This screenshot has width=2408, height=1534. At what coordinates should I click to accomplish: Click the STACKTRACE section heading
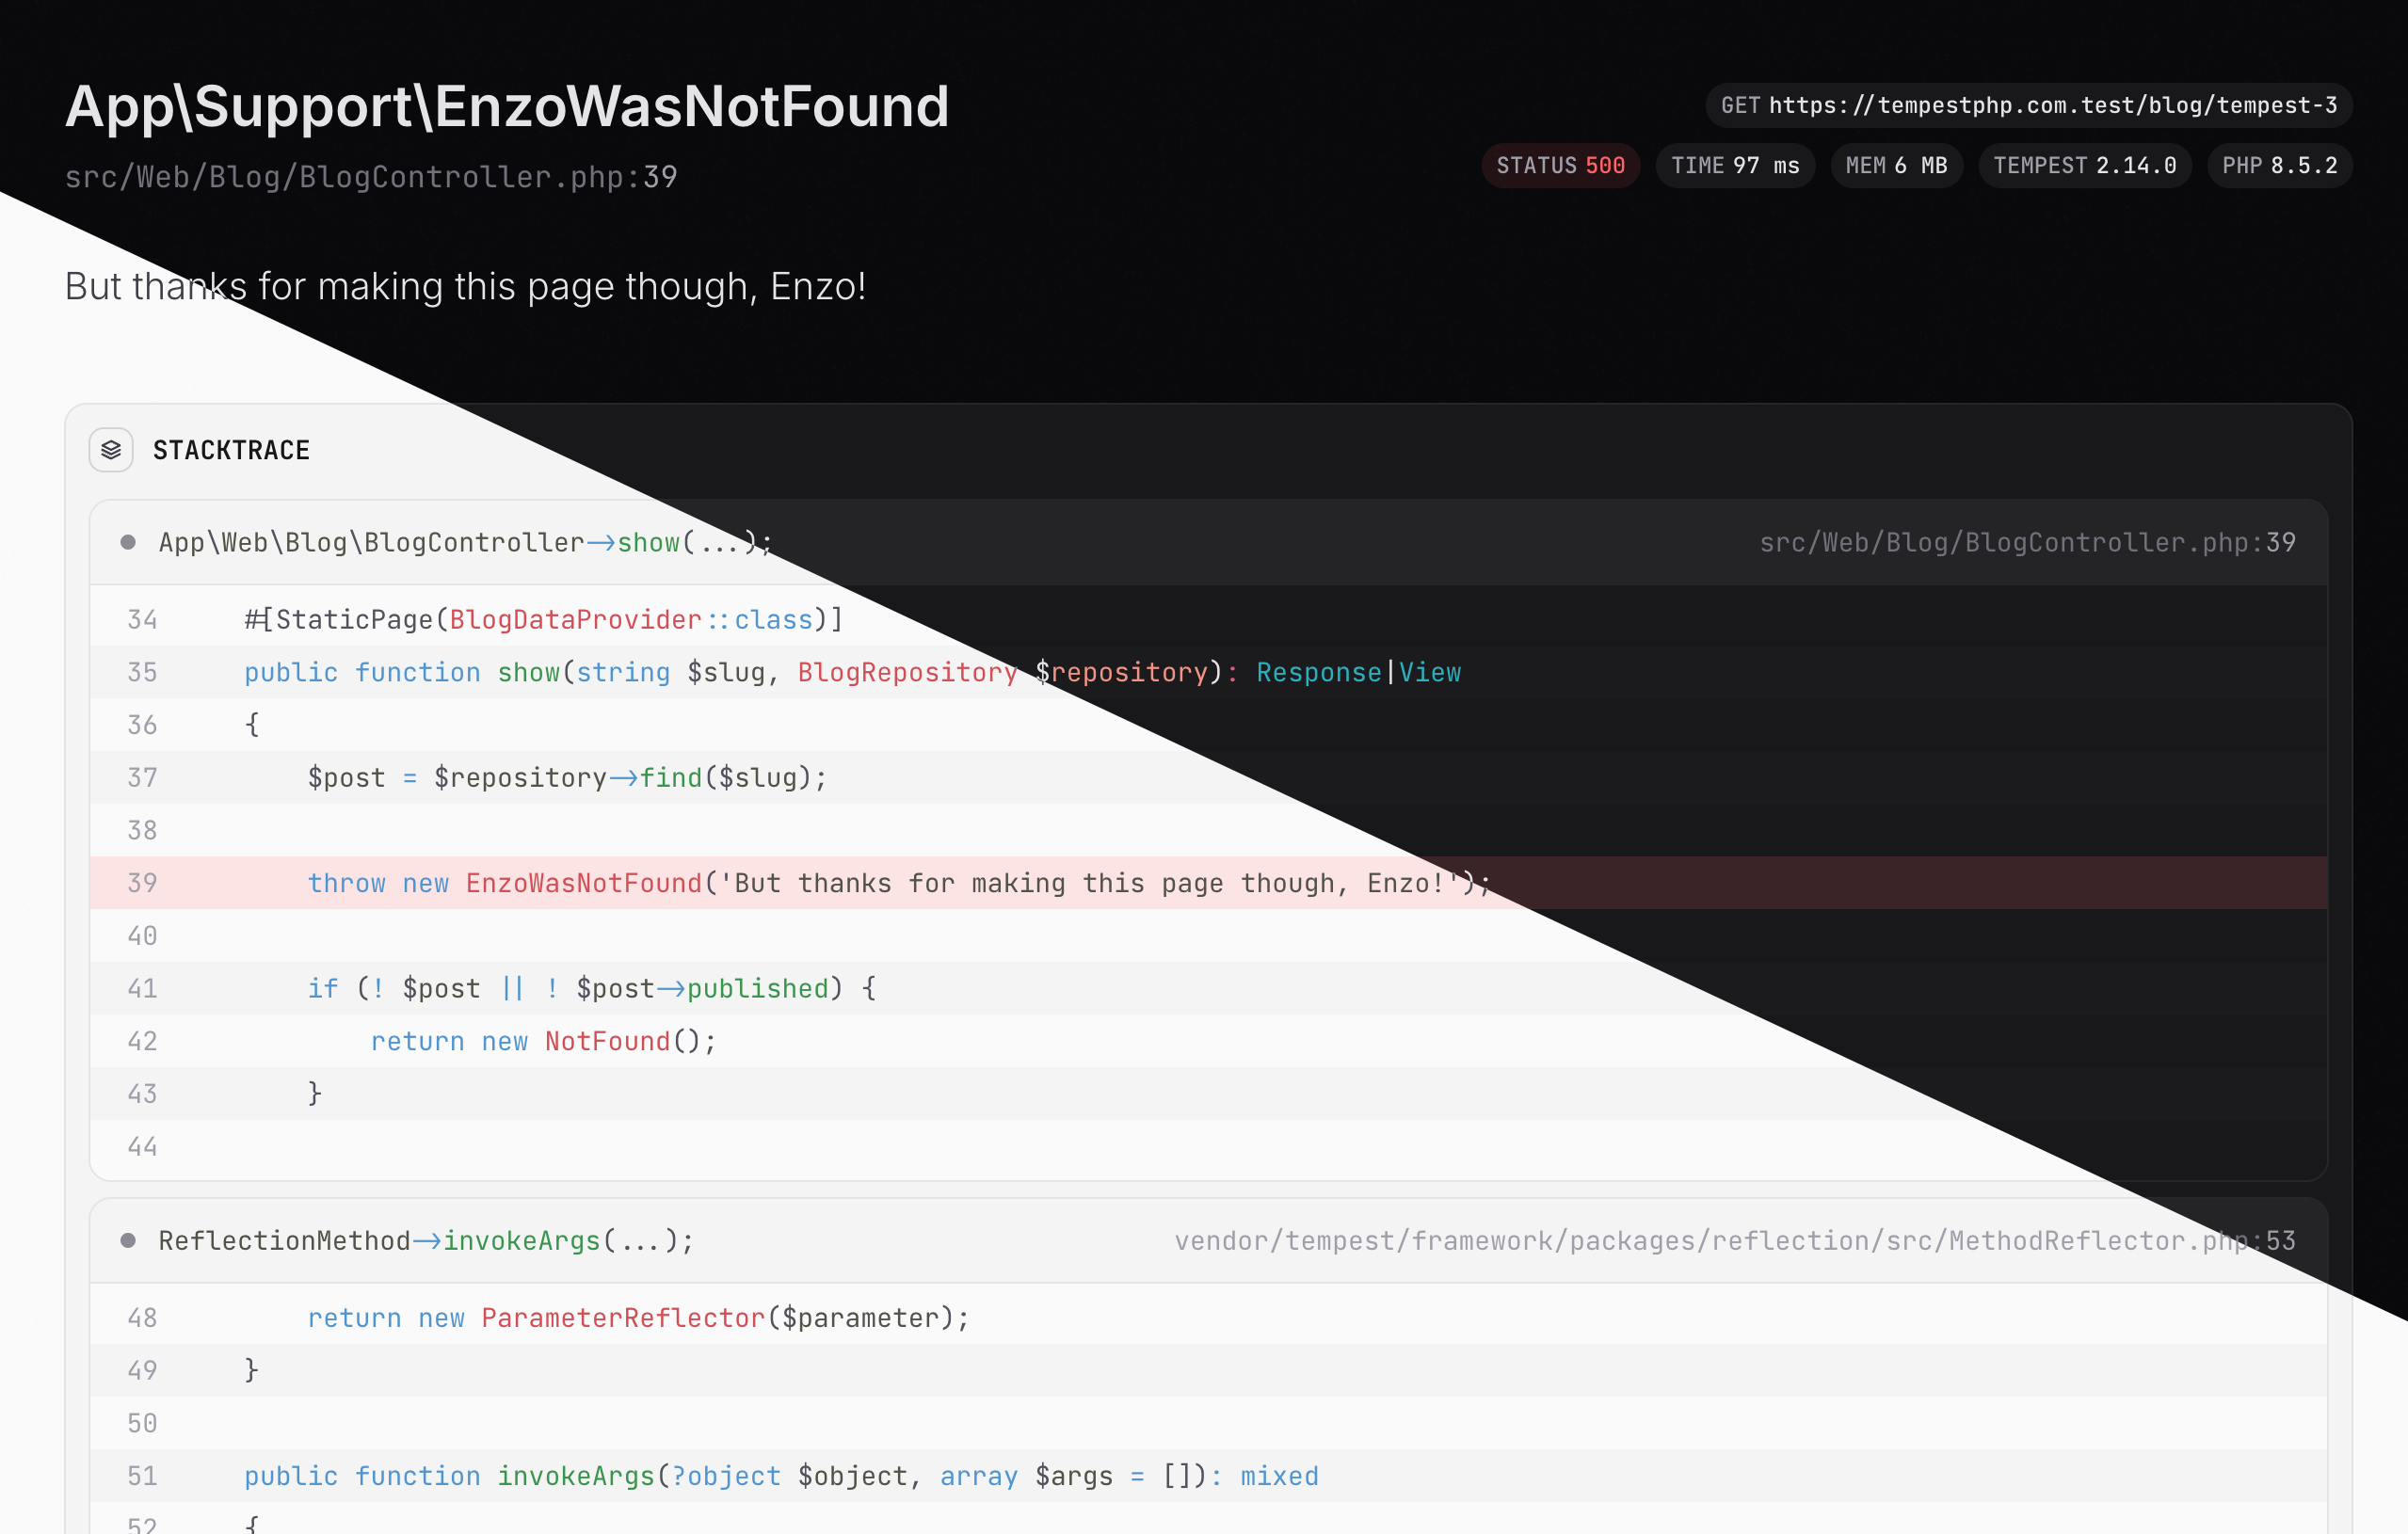(231, 450)
